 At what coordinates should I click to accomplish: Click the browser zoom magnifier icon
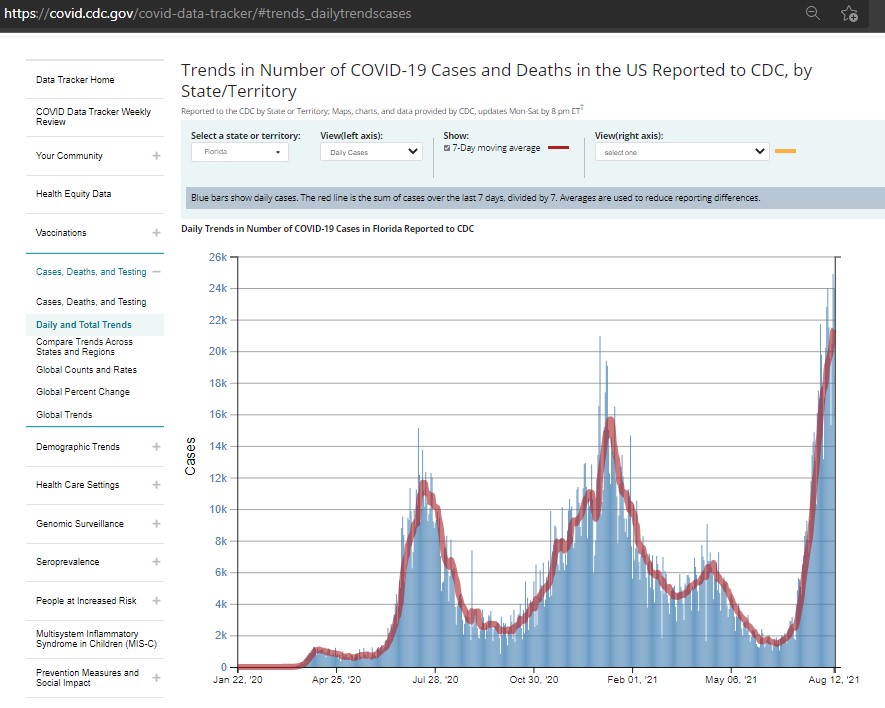pos(812,13)
